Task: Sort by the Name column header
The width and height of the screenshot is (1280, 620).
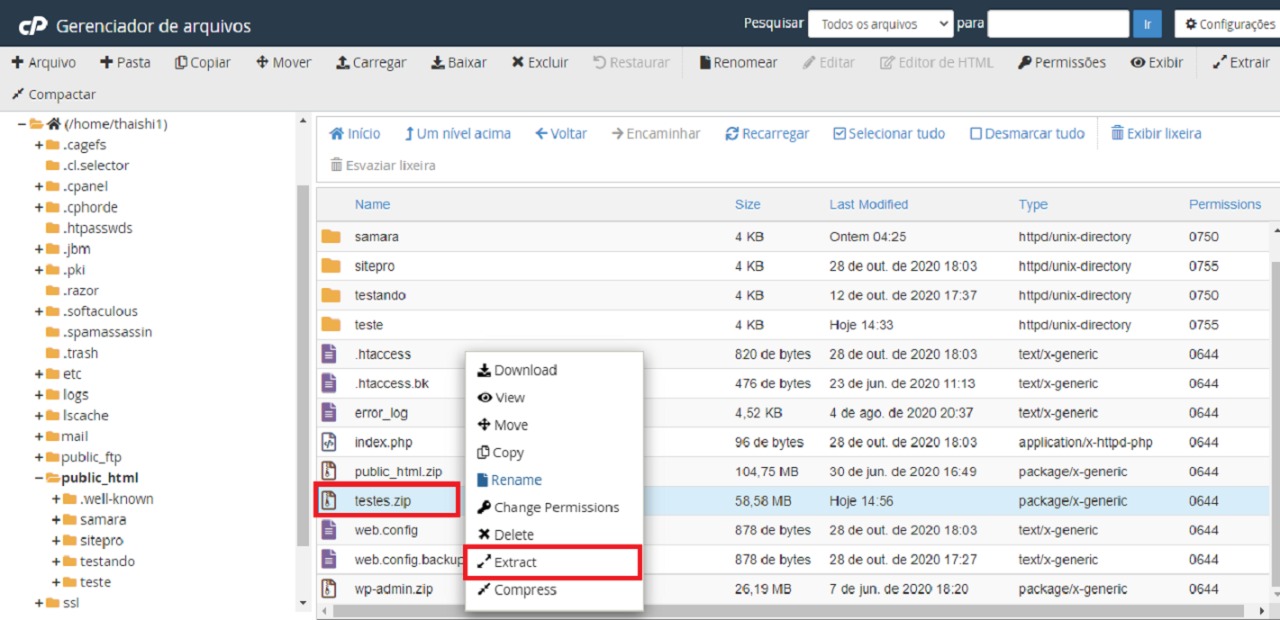Action: click(x=372, y=204)
